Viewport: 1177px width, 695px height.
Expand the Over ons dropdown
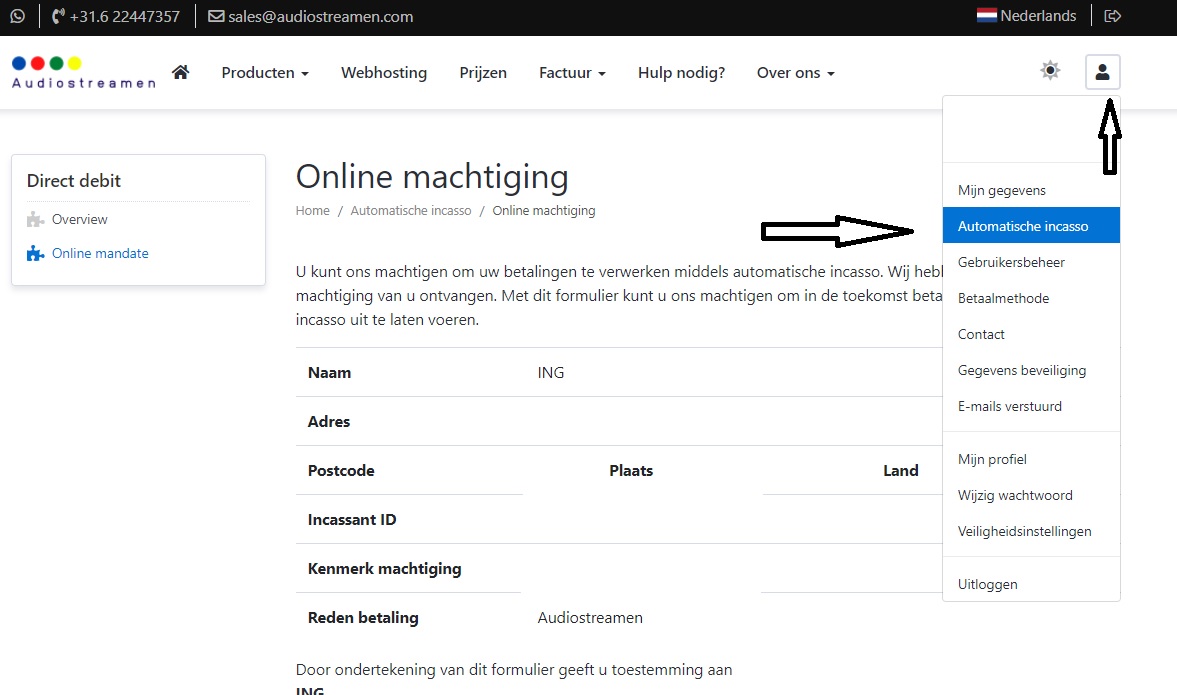pos(795,72)
